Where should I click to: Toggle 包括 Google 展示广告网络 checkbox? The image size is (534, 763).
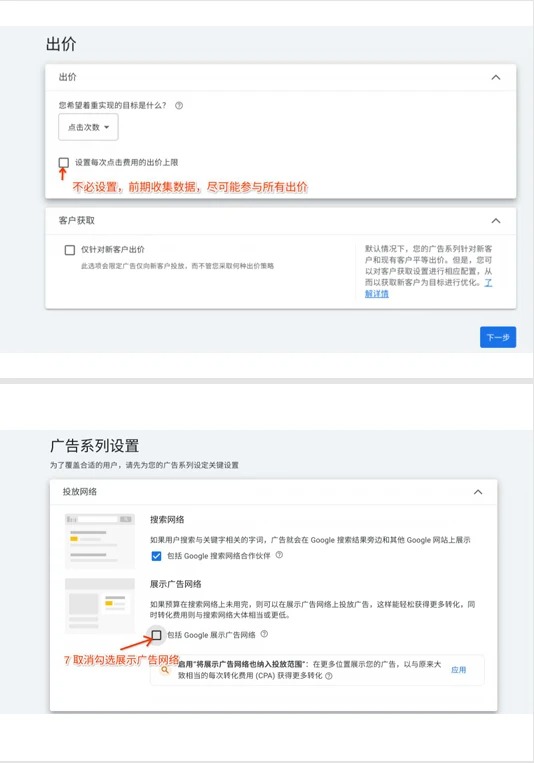pos(156,635)
